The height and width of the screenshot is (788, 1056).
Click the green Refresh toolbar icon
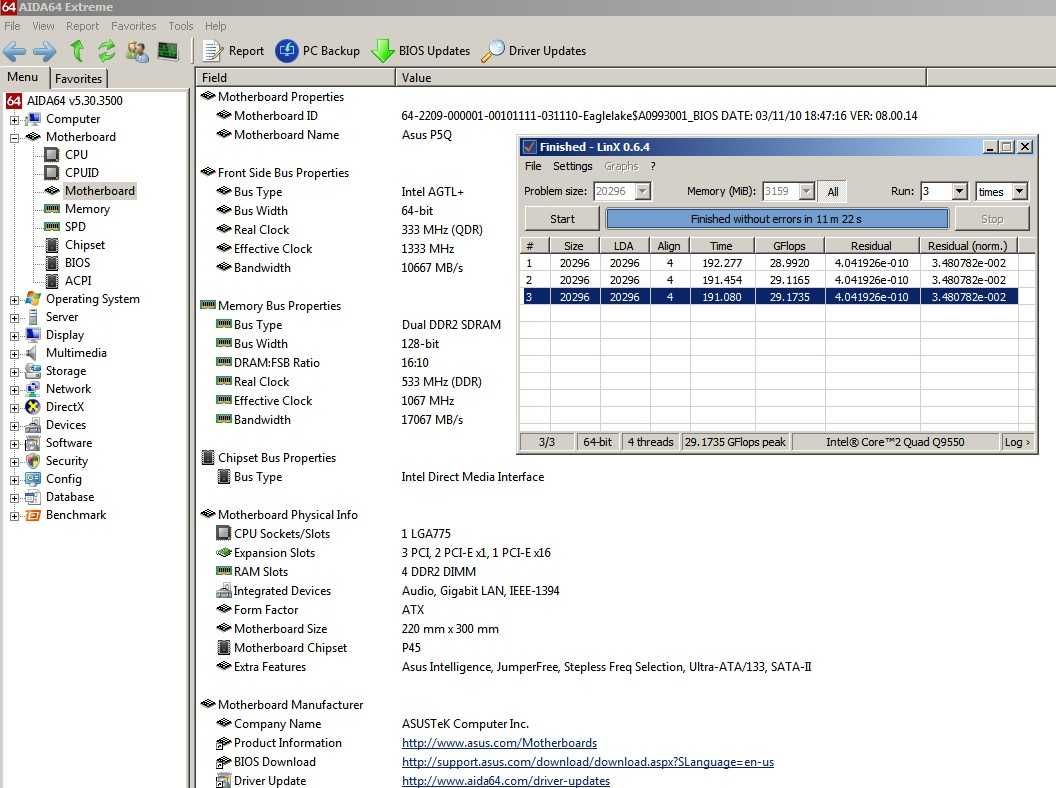(x=106, y=51)
